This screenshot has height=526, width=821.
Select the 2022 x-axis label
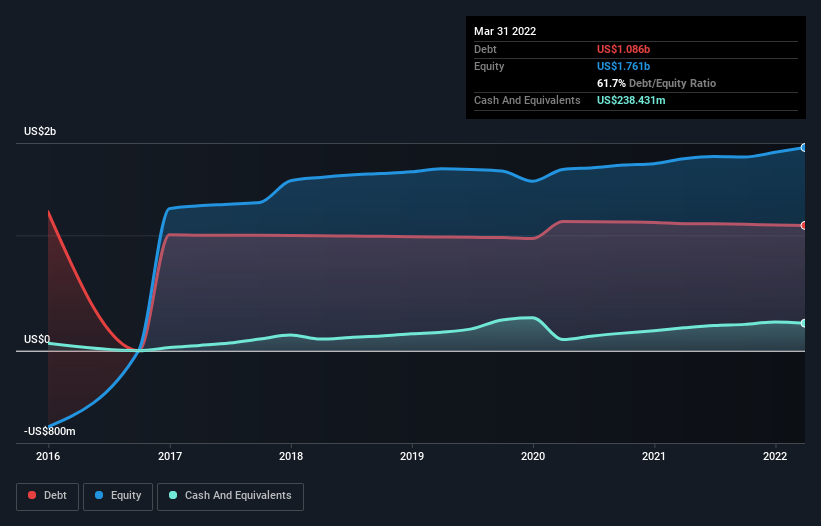click(775, 456)
